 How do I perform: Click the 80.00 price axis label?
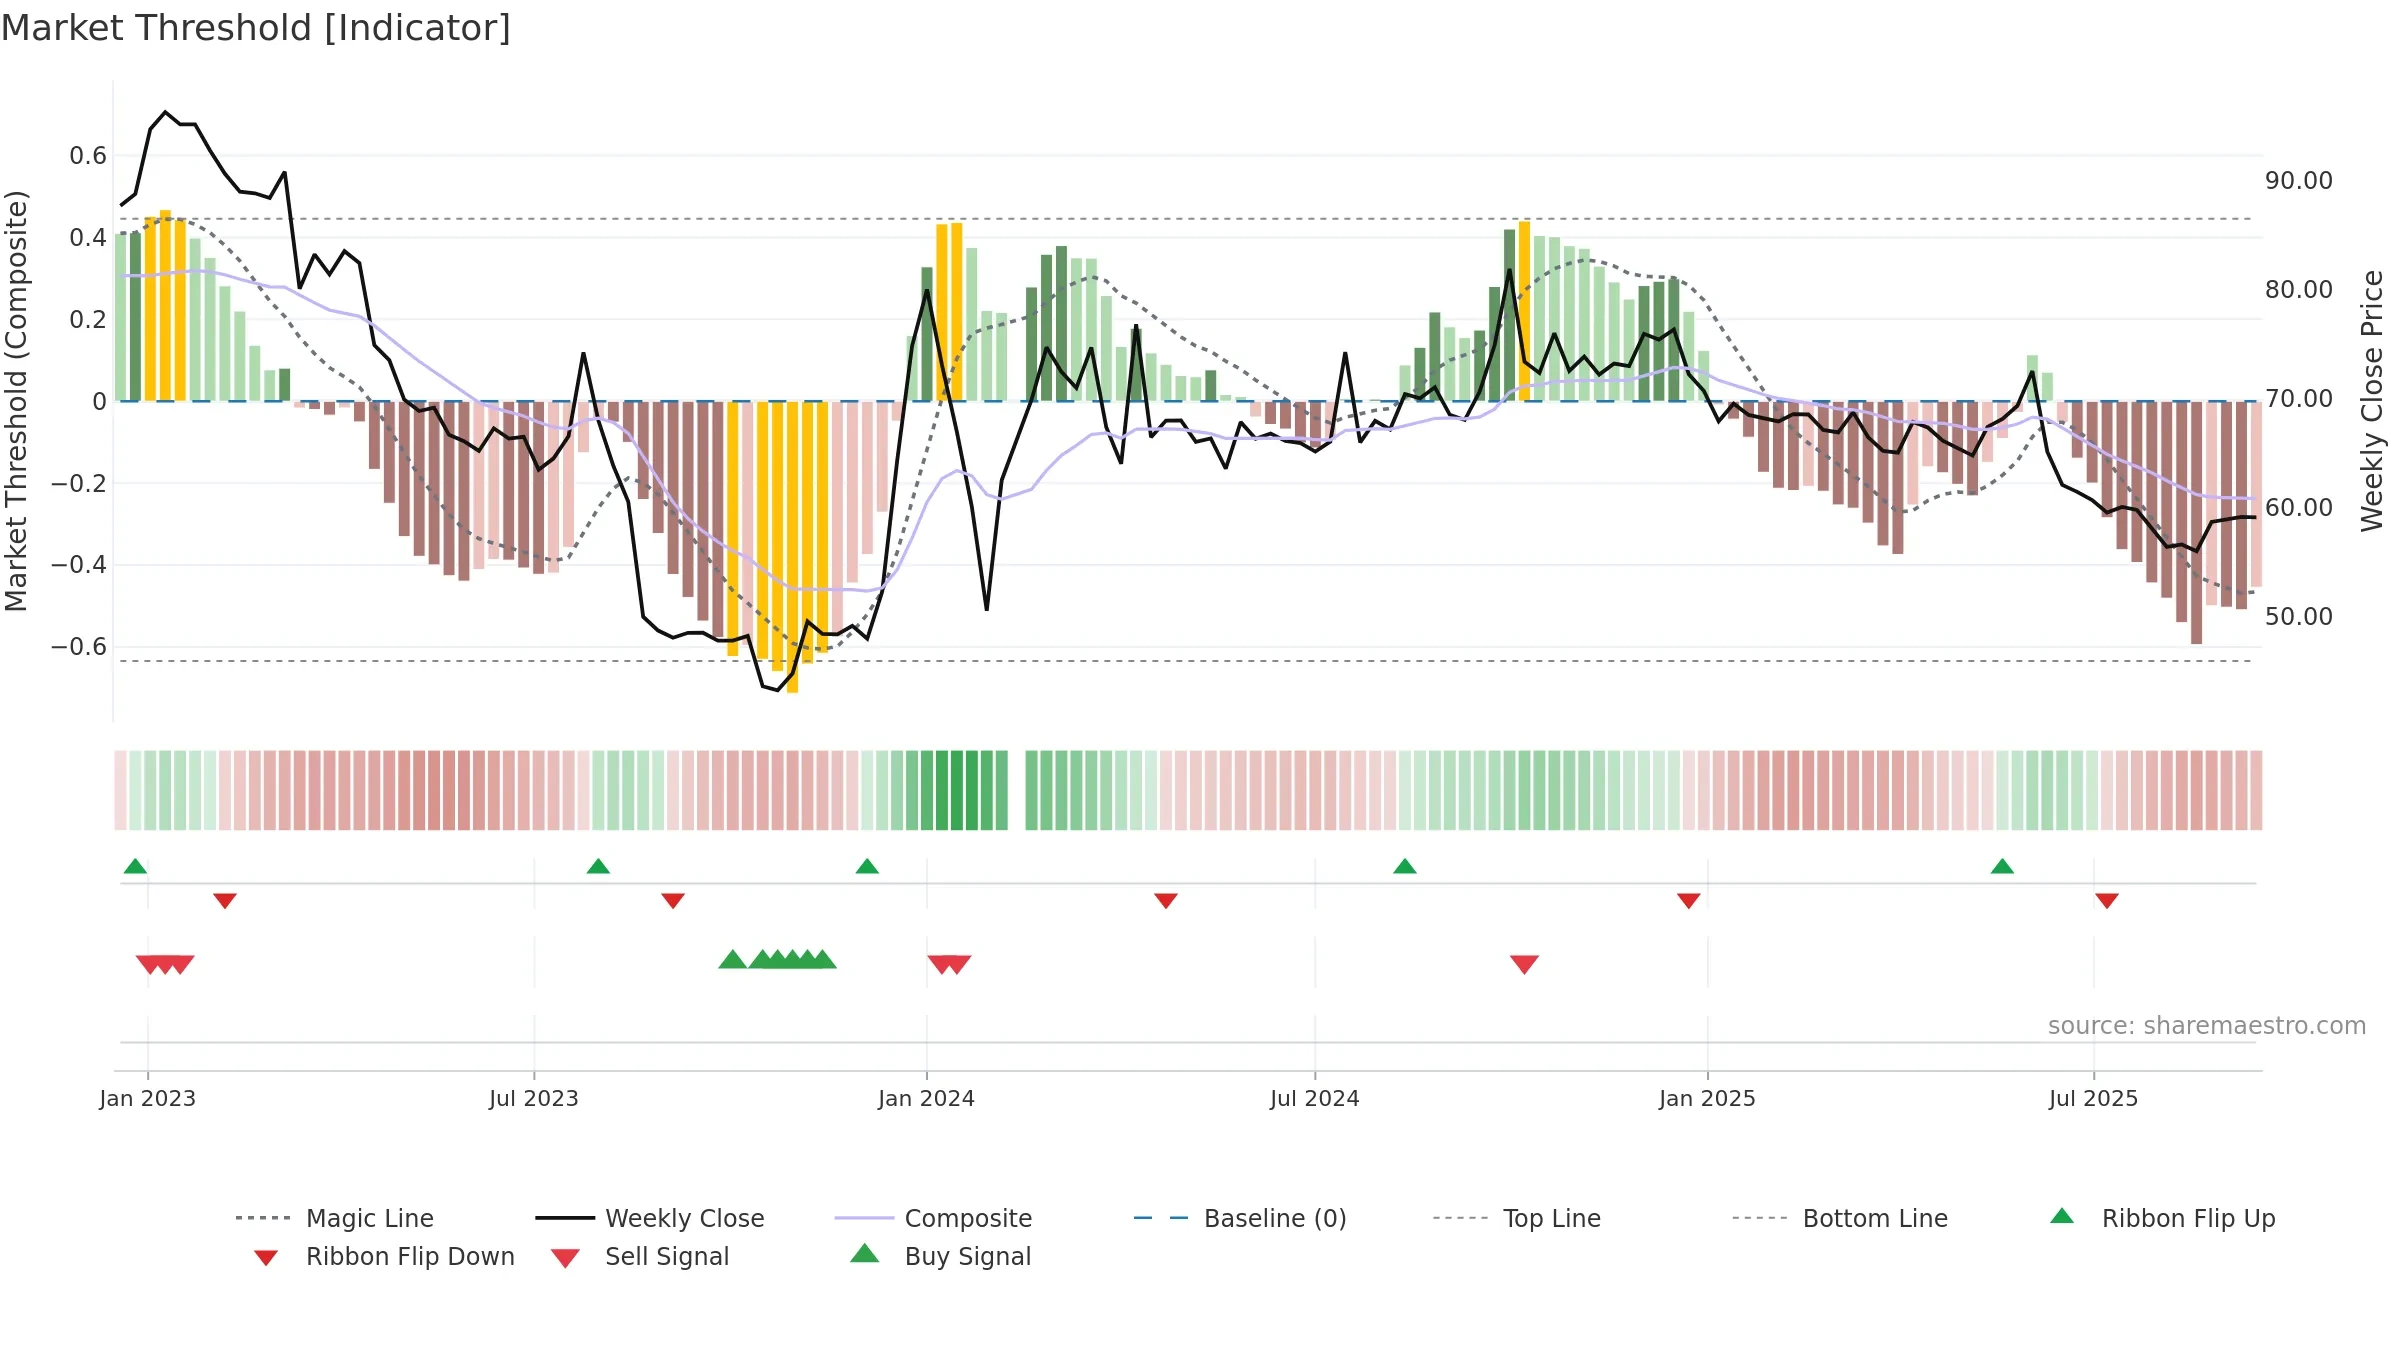2299,290
